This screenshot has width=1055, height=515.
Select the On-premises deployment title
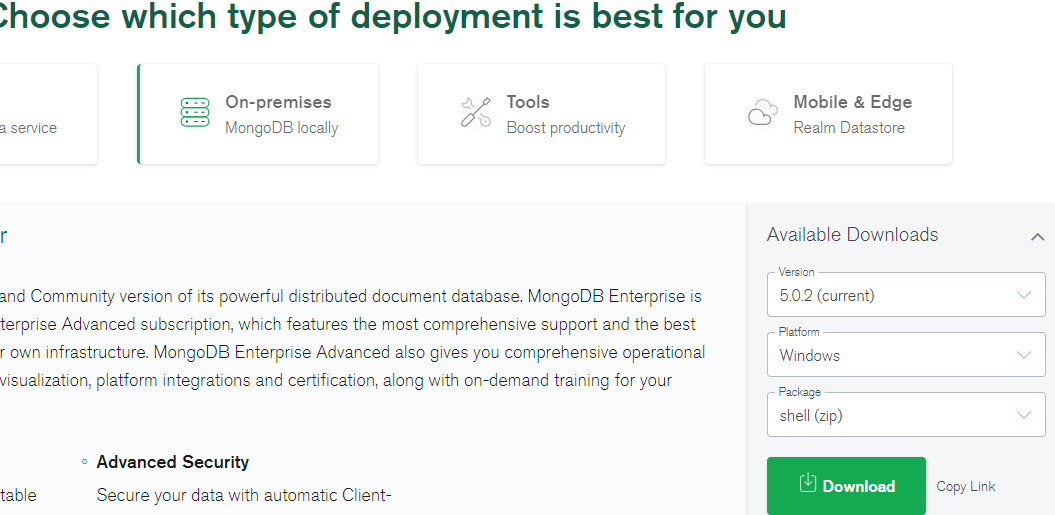pyautogui.click(x=278, y=102)
